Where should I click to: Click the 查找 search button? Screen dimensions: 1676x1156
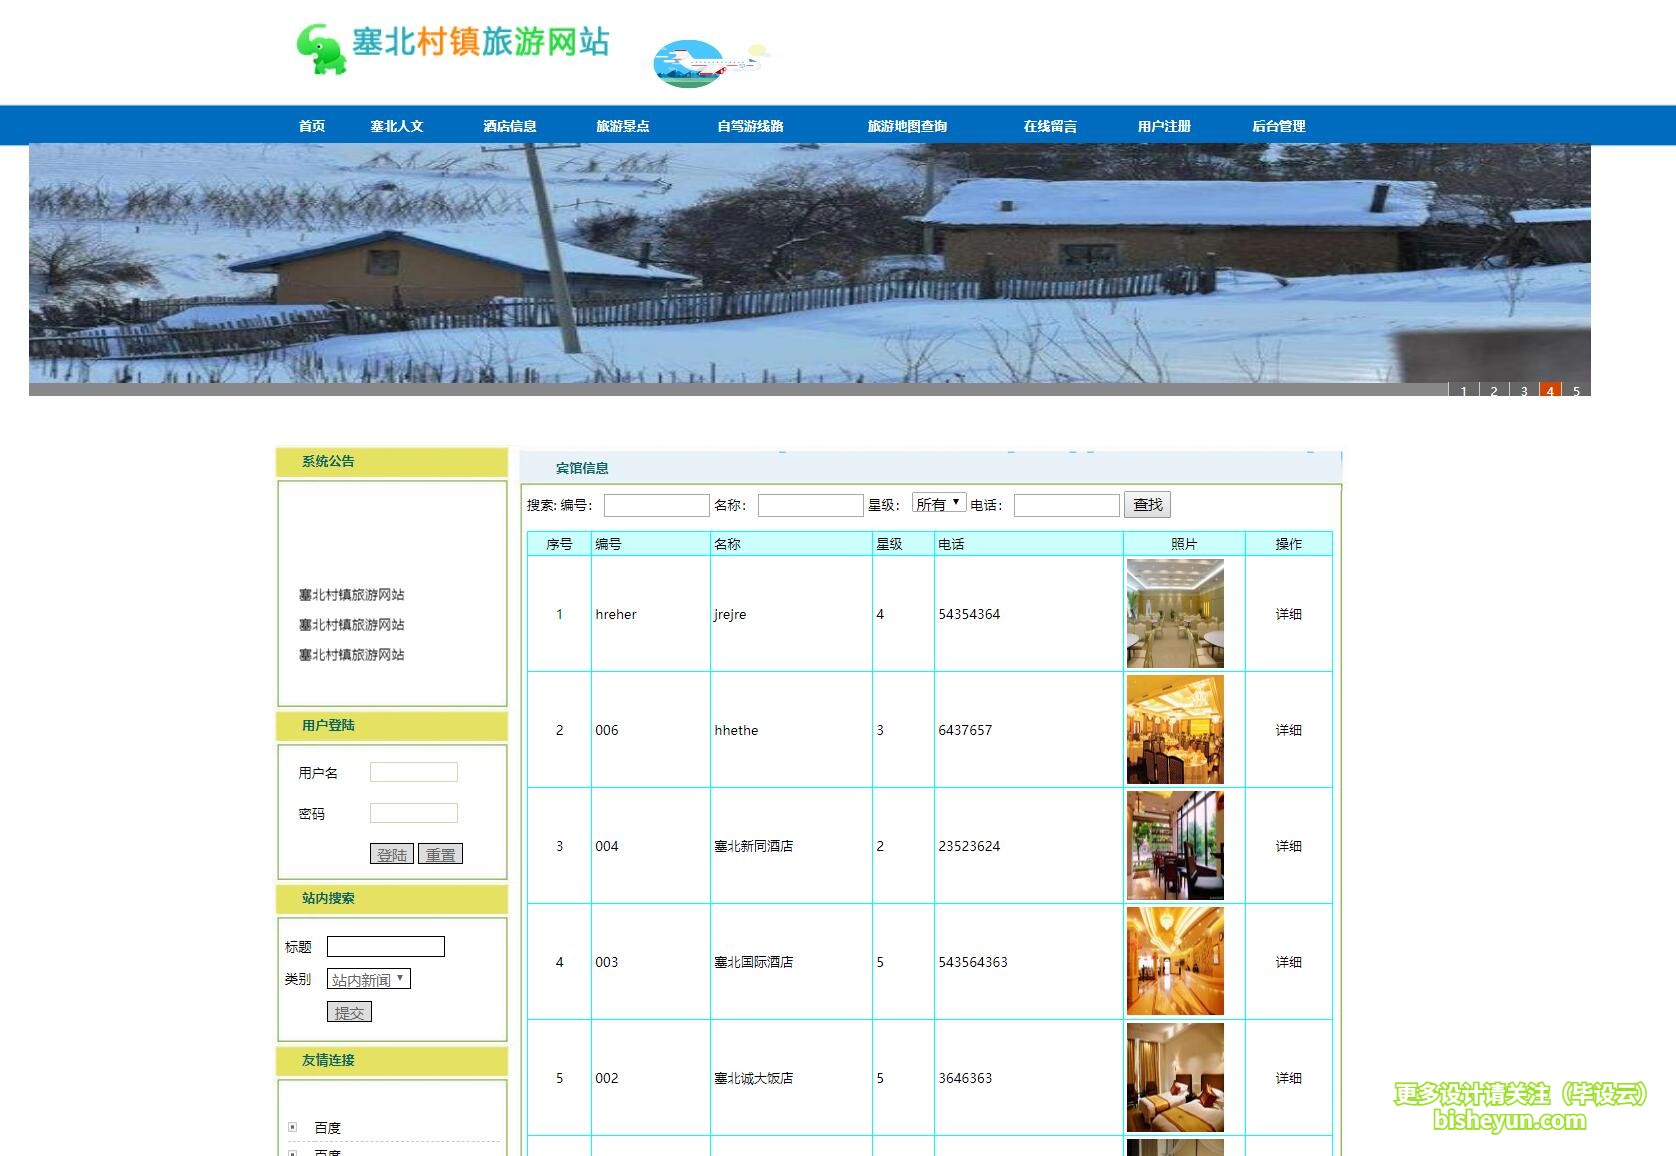point(1147,504)
